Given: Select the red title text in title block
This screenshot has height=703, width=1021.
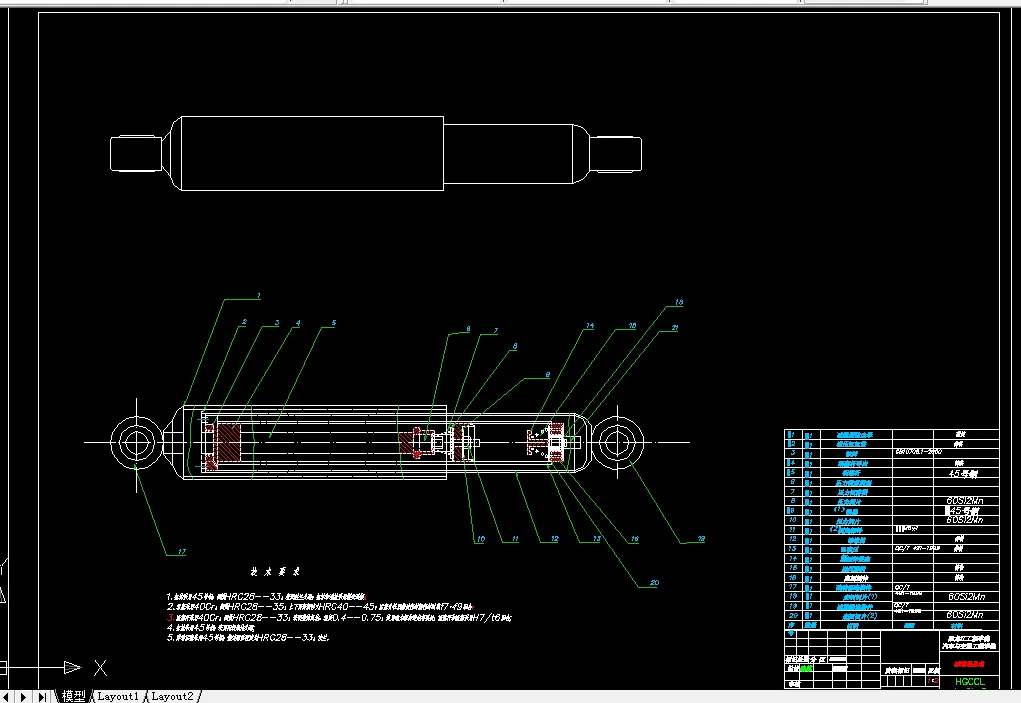Looking at the screenshot, I should point(969,664).
